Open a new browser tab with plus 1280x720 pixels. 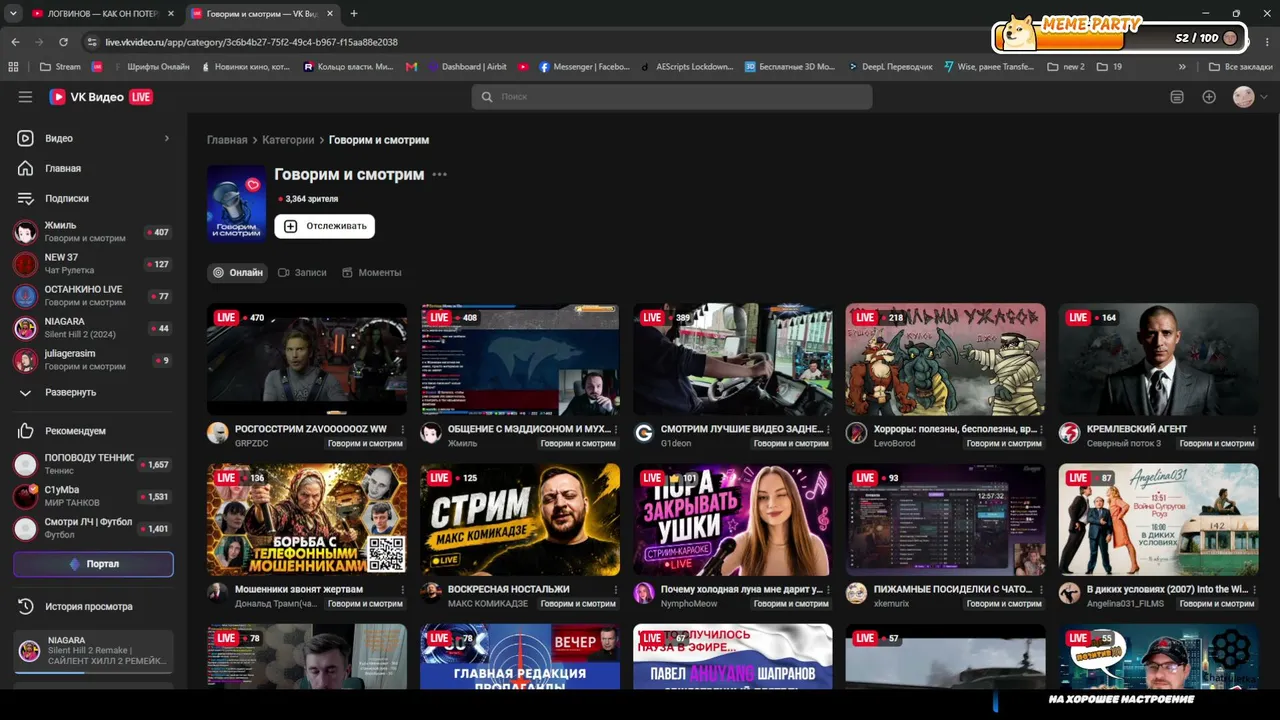pos(354,13)
